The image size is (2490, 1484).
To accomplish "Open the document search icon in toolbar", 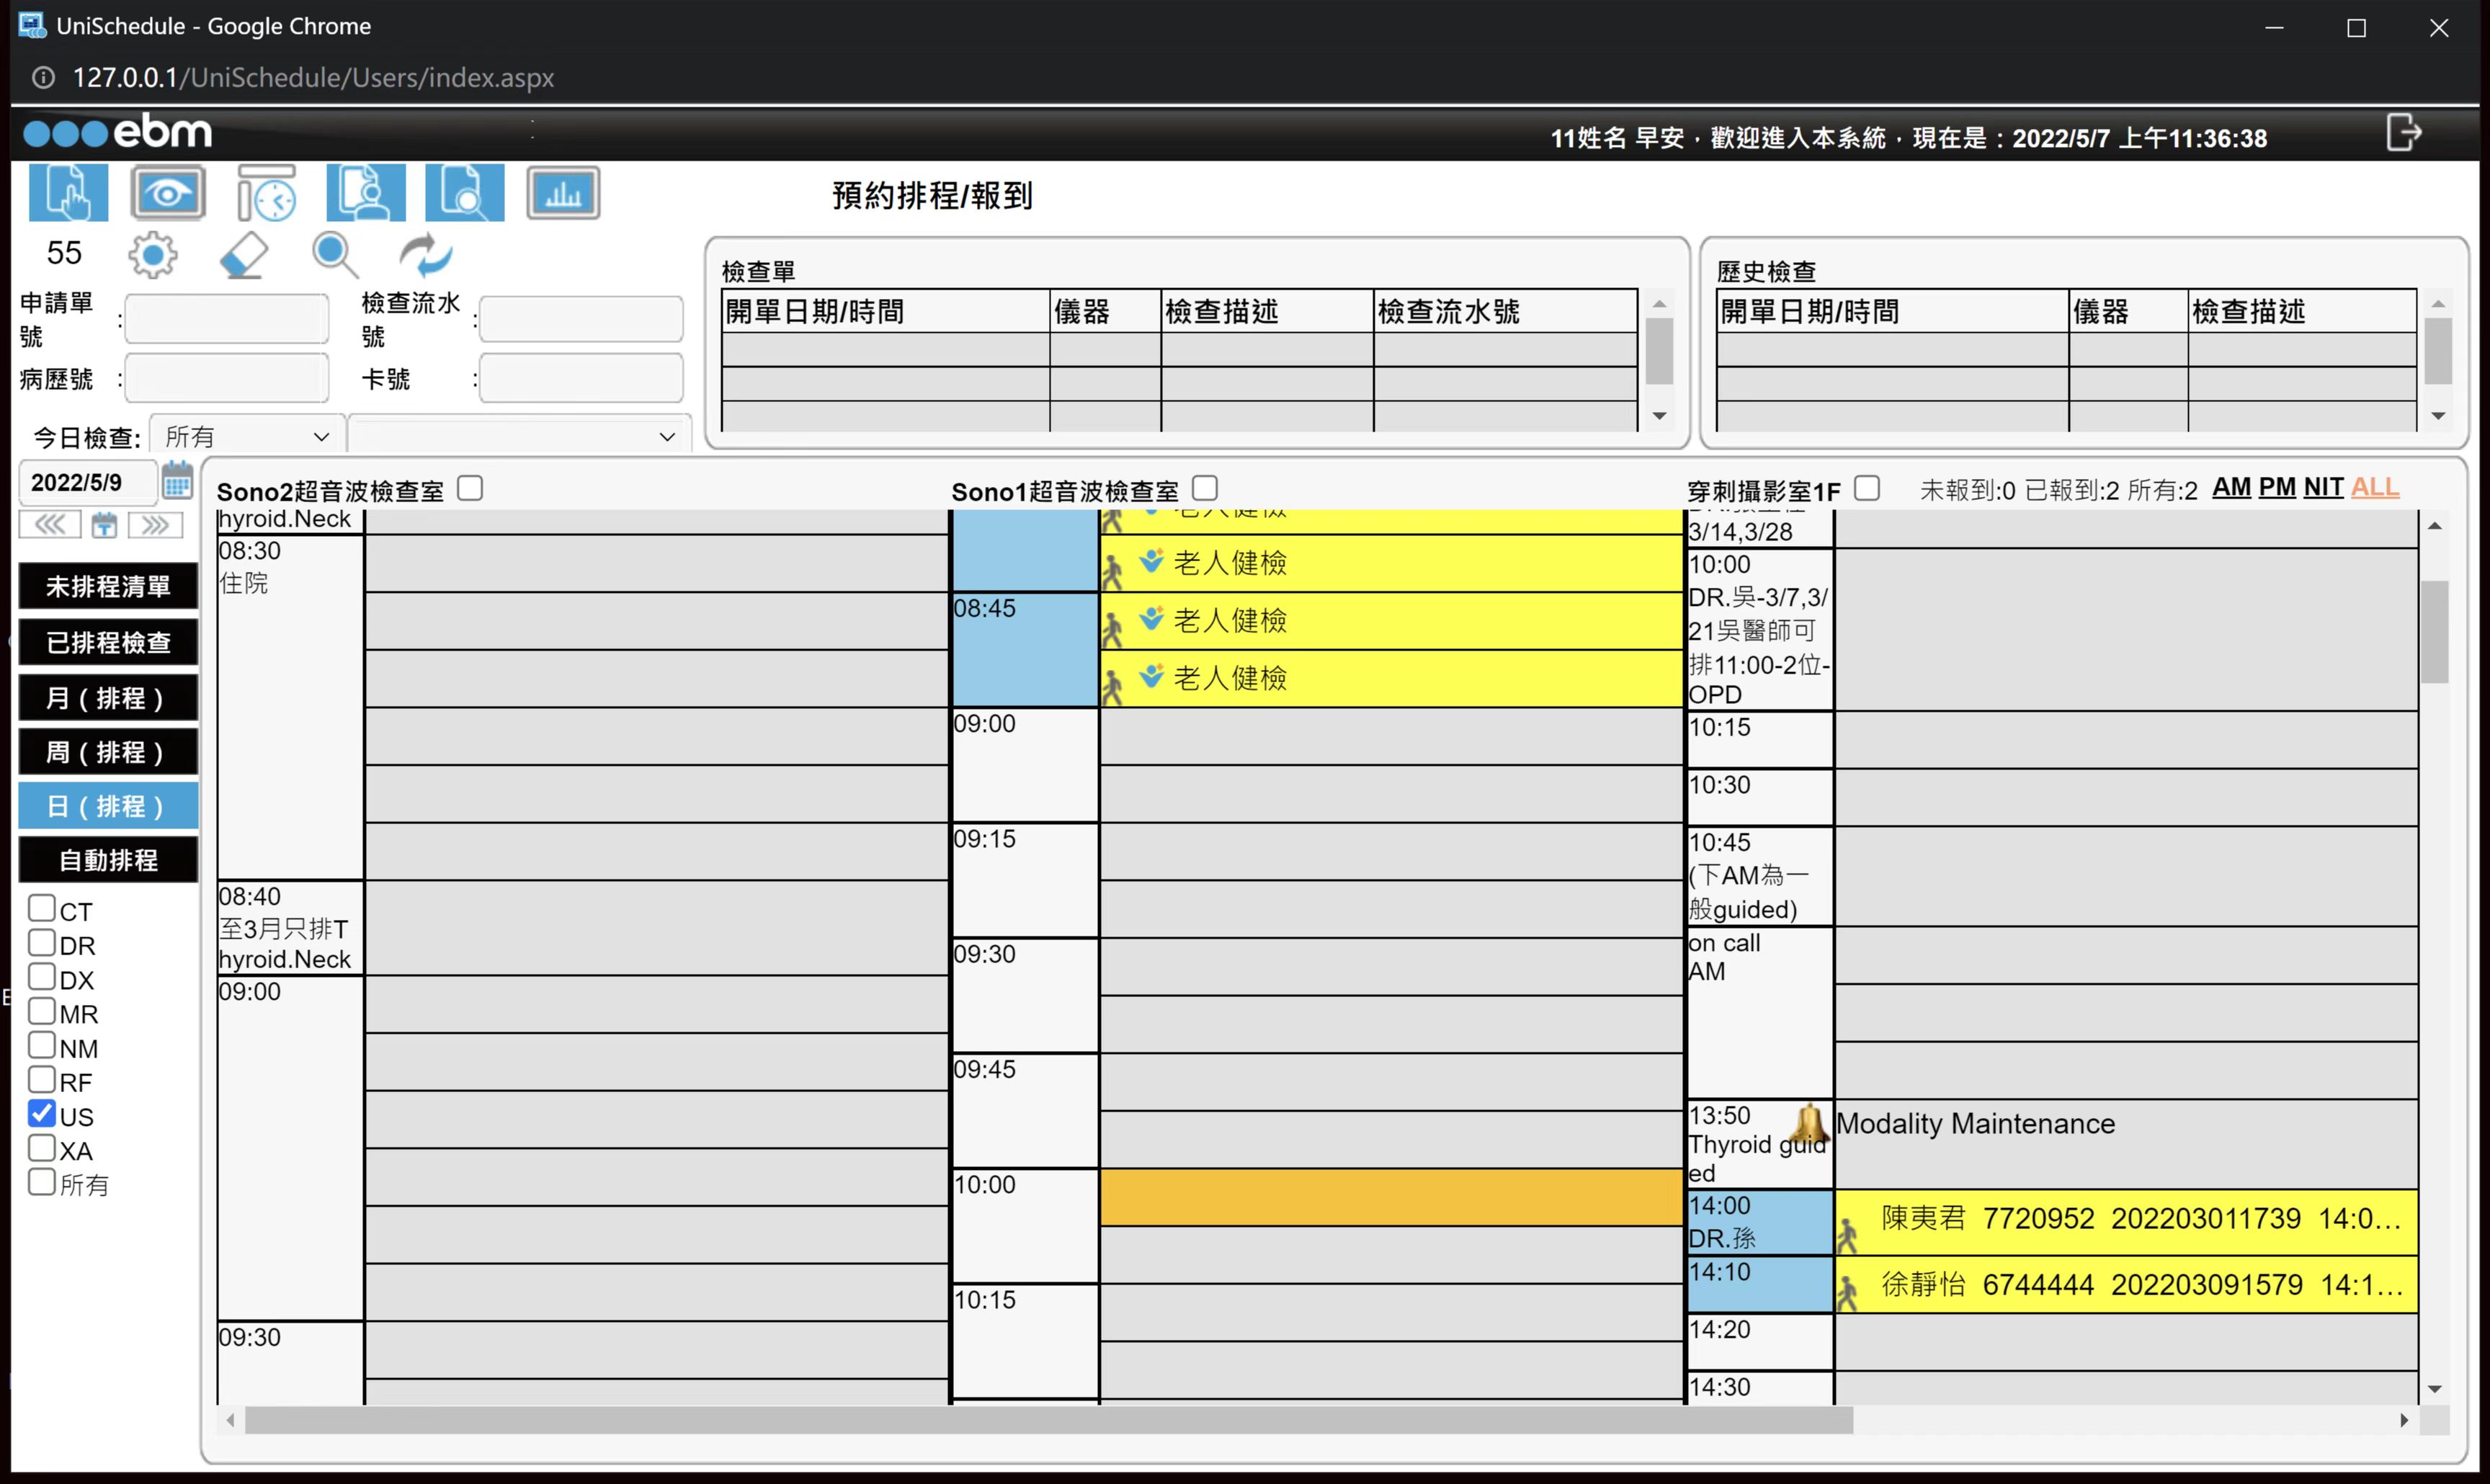I will [x=465, y=192].
